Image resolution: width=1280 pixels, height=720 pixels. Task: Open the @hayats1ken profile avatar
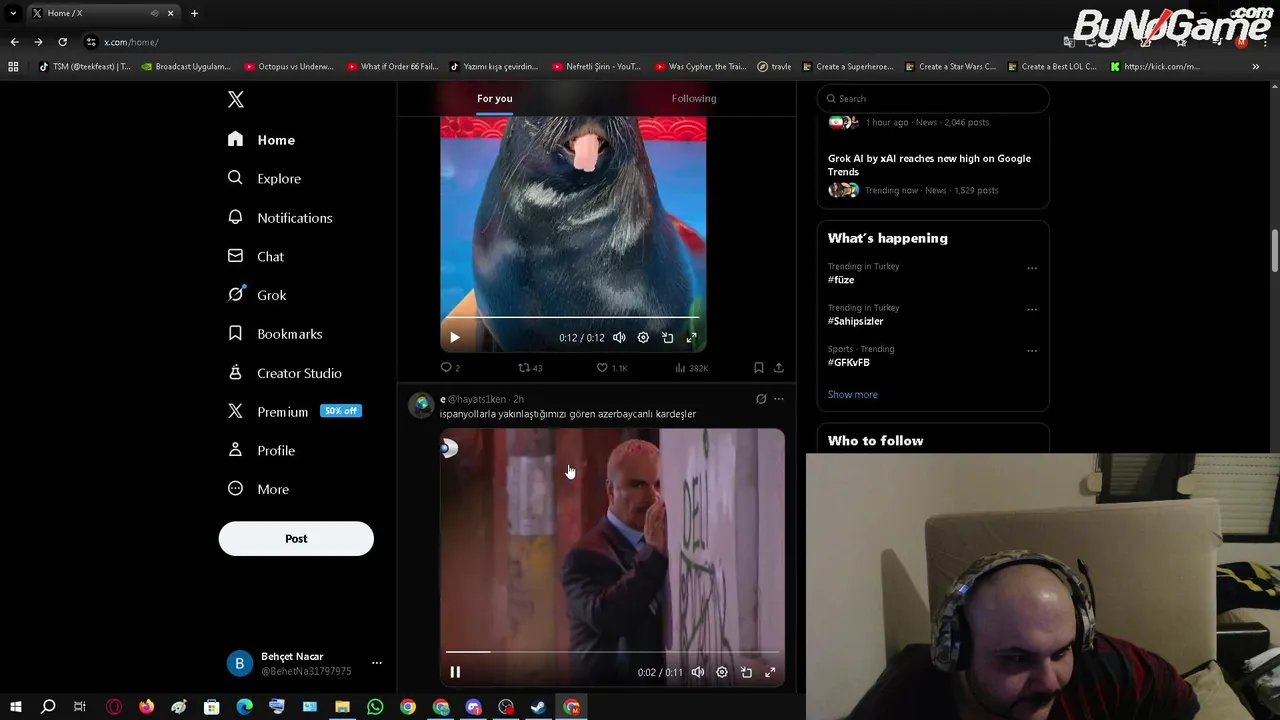[x=422, y=405]
